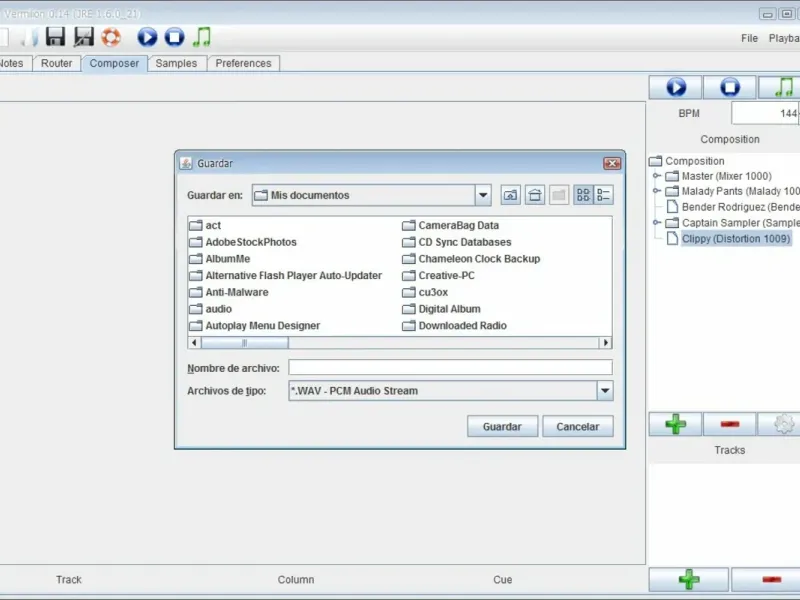This screenshot has height=600, width=800.
Task: Select the Digital Album folder
Action: click(441, 309)
